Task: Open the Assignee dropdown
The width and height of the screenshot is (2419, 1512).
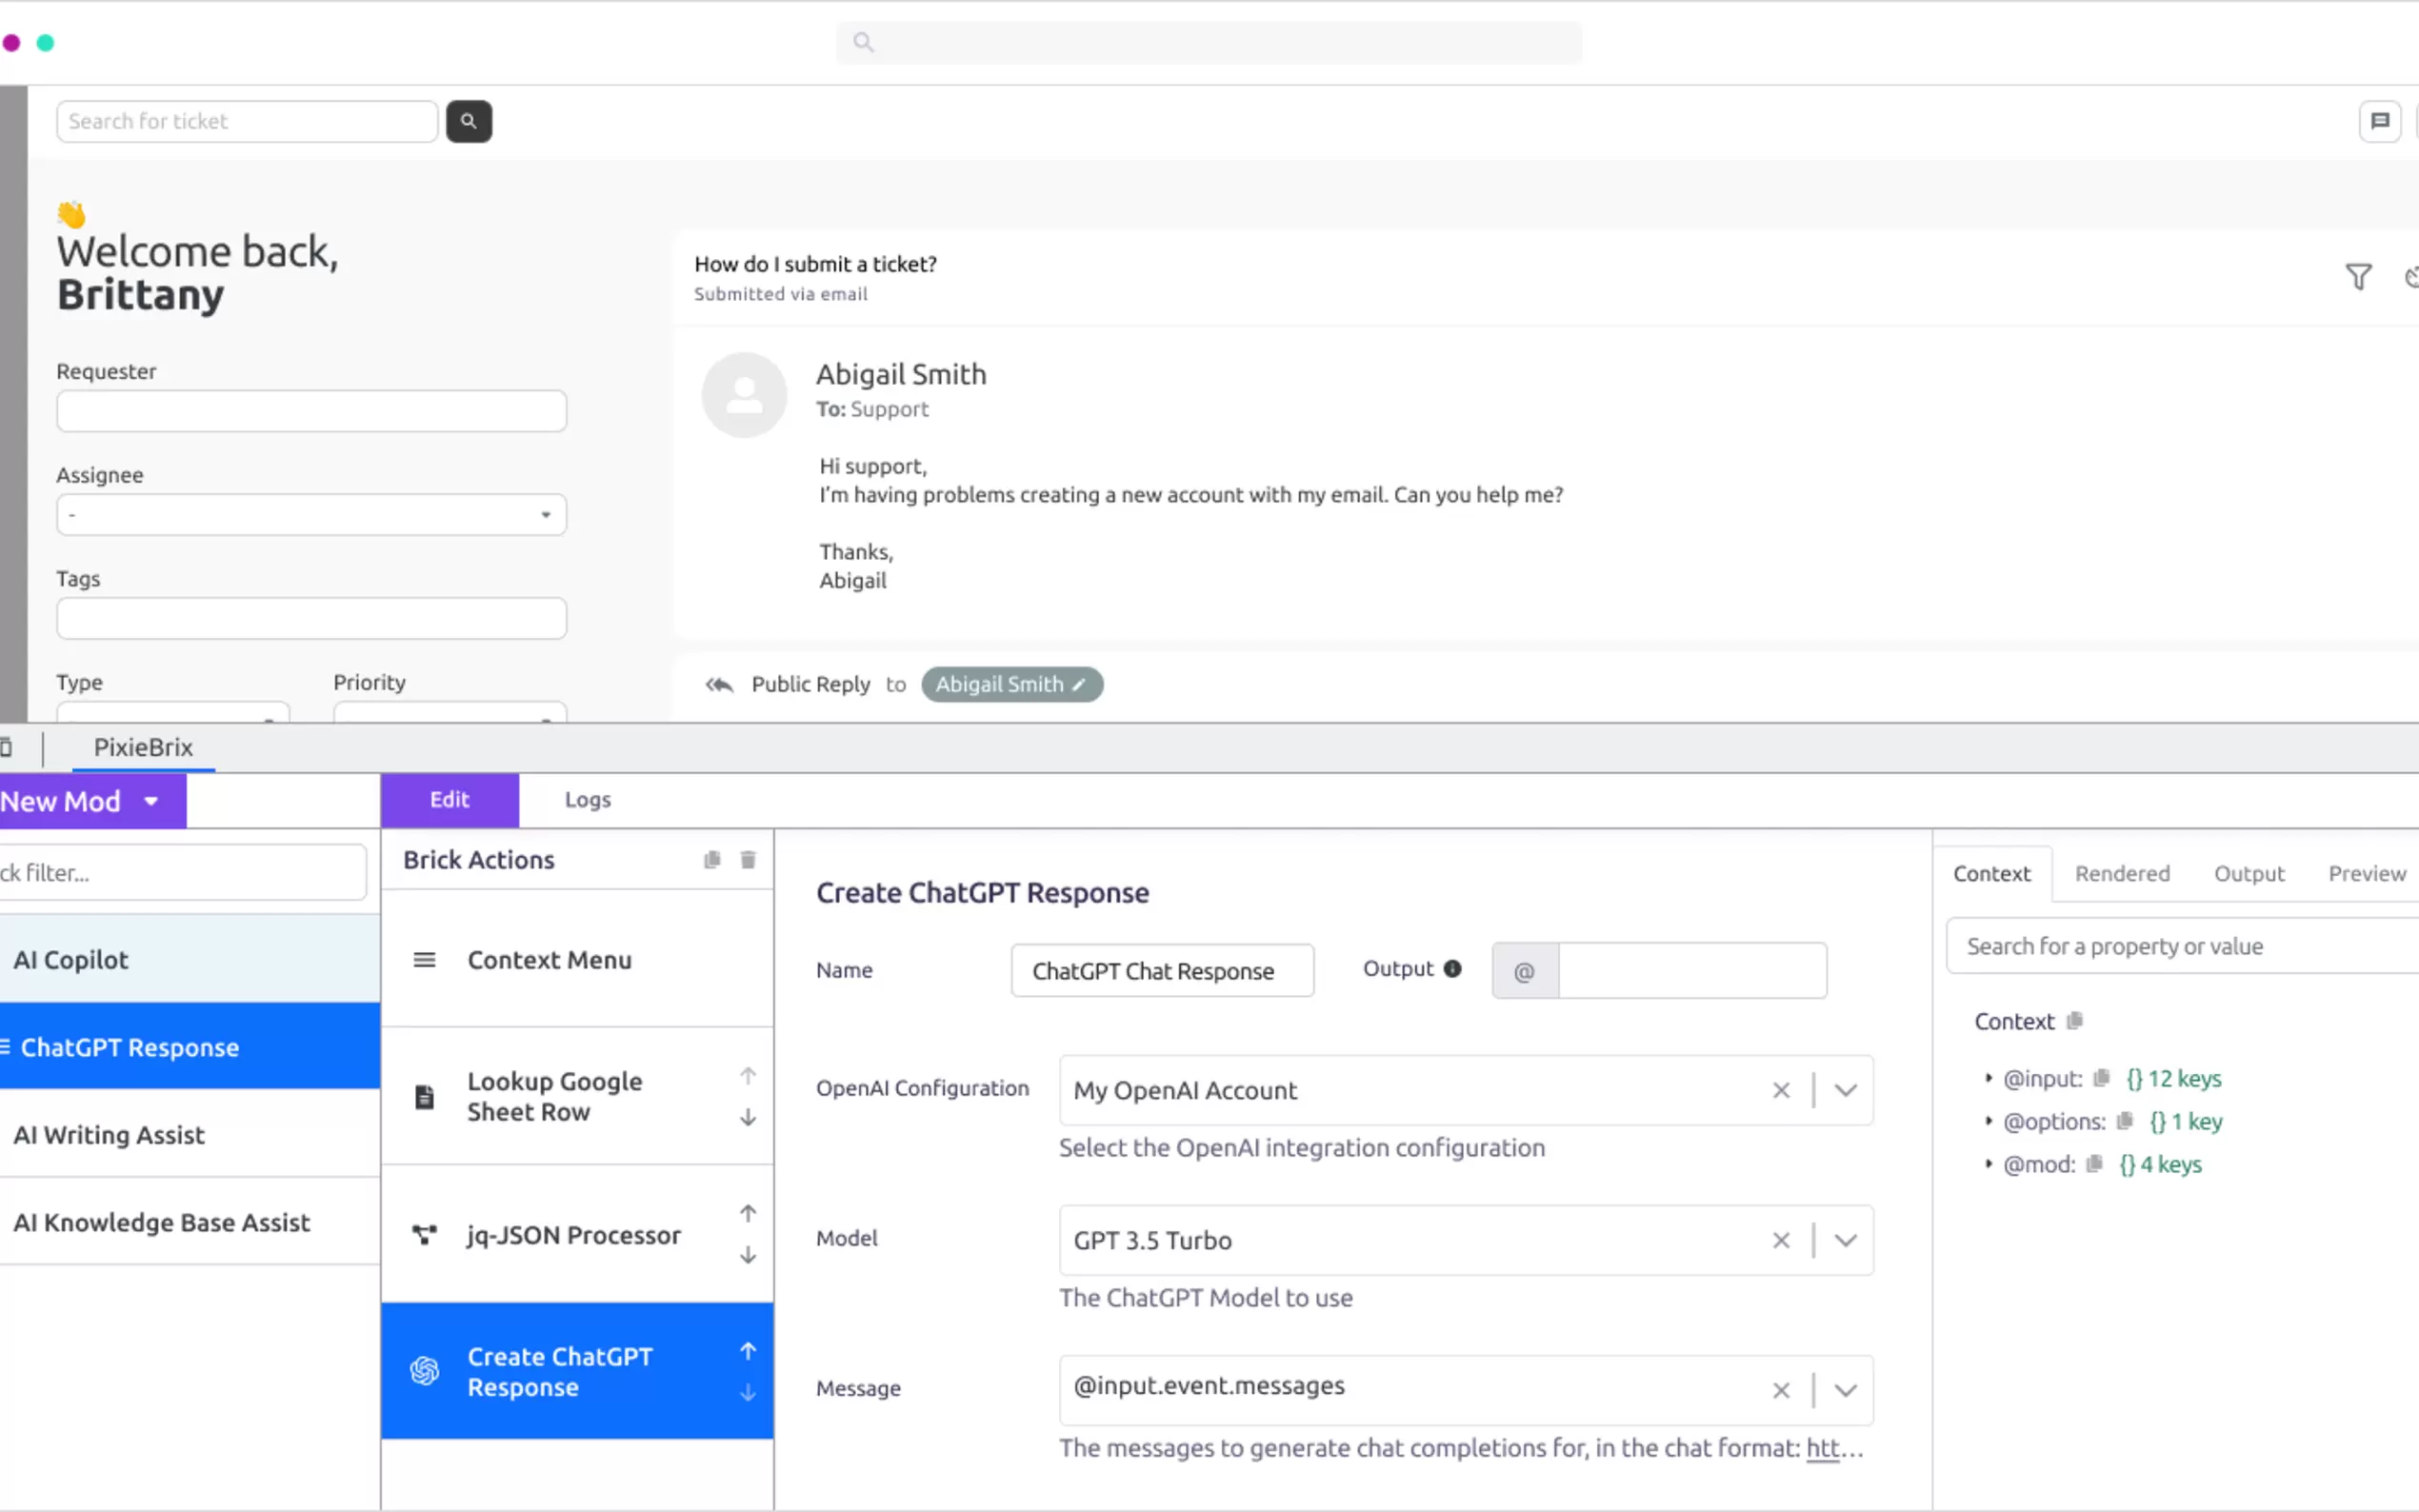Action: tap(312, 515)
